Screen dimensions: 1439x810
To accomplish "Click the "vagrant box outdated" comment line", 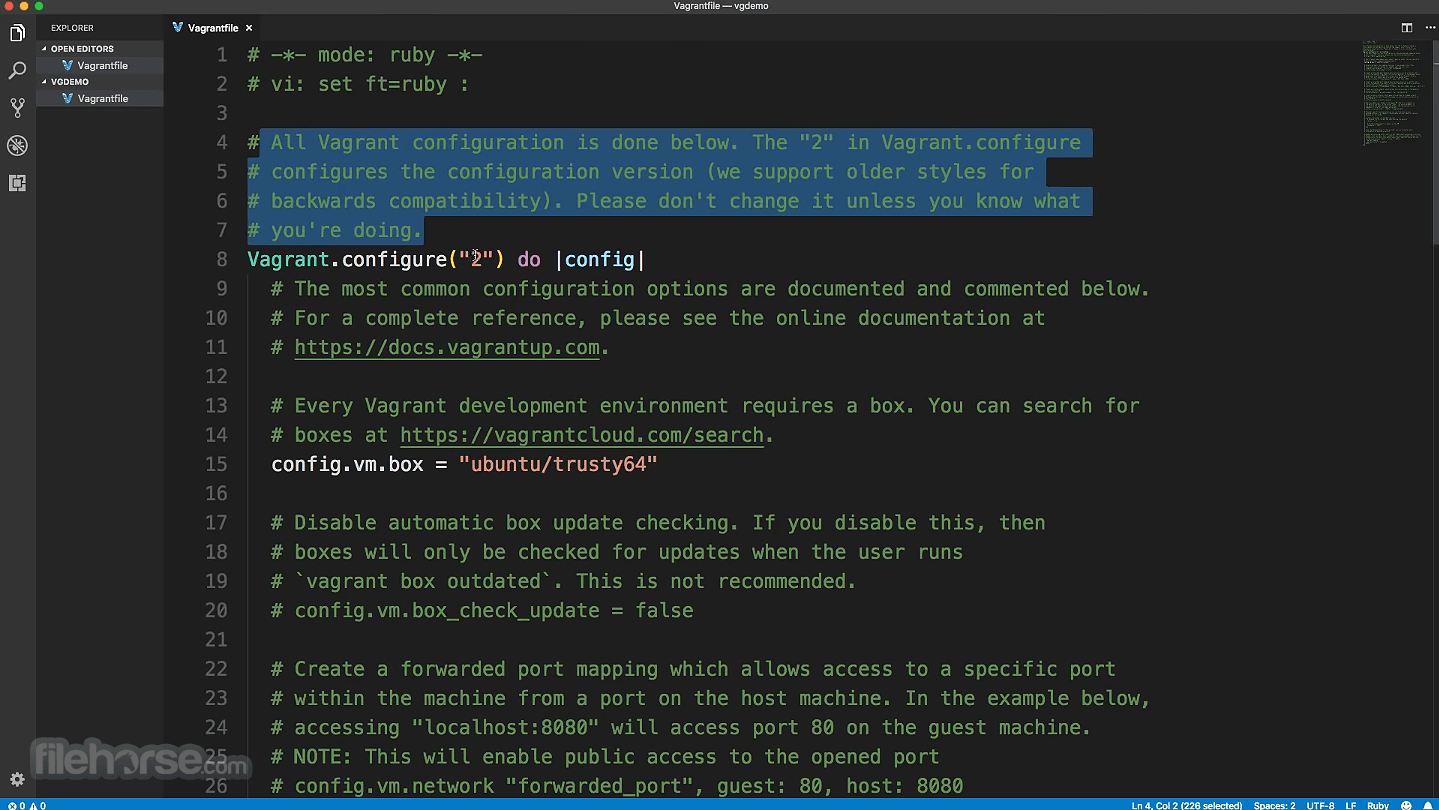I will click(563, 581).
